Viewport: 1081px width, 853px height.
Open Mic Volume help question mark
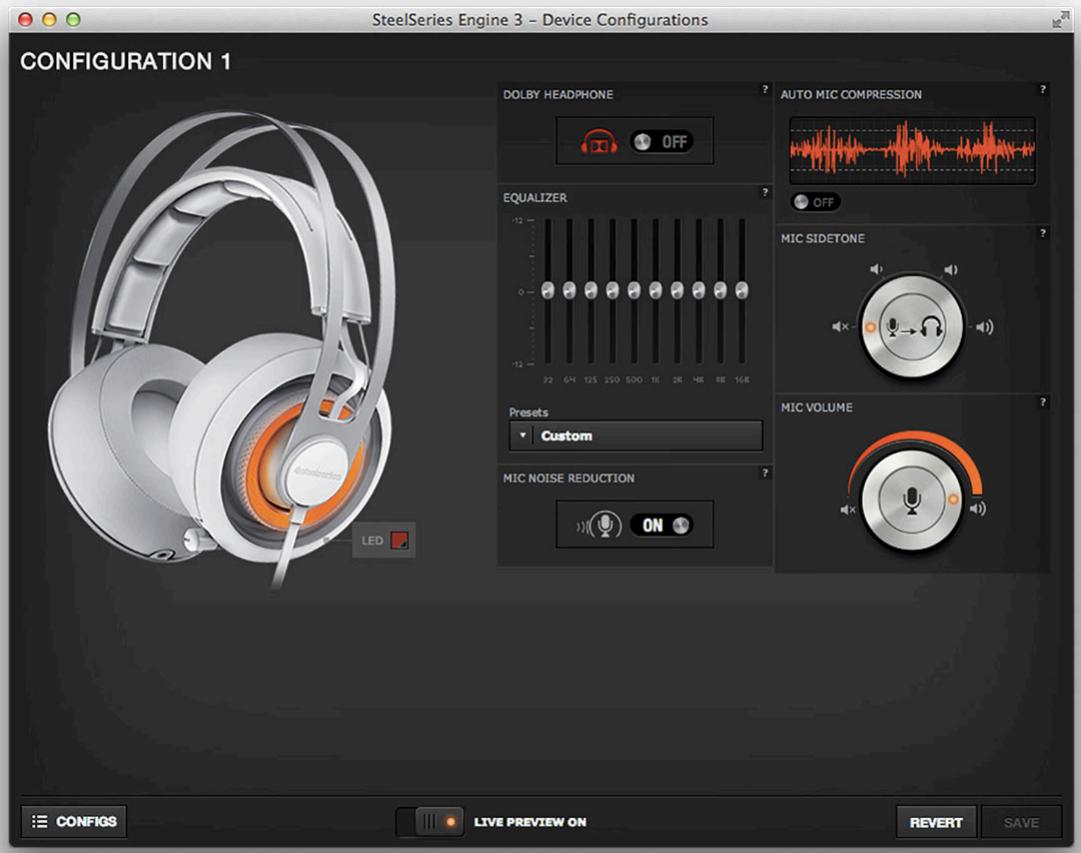[x=1042, y=402]
